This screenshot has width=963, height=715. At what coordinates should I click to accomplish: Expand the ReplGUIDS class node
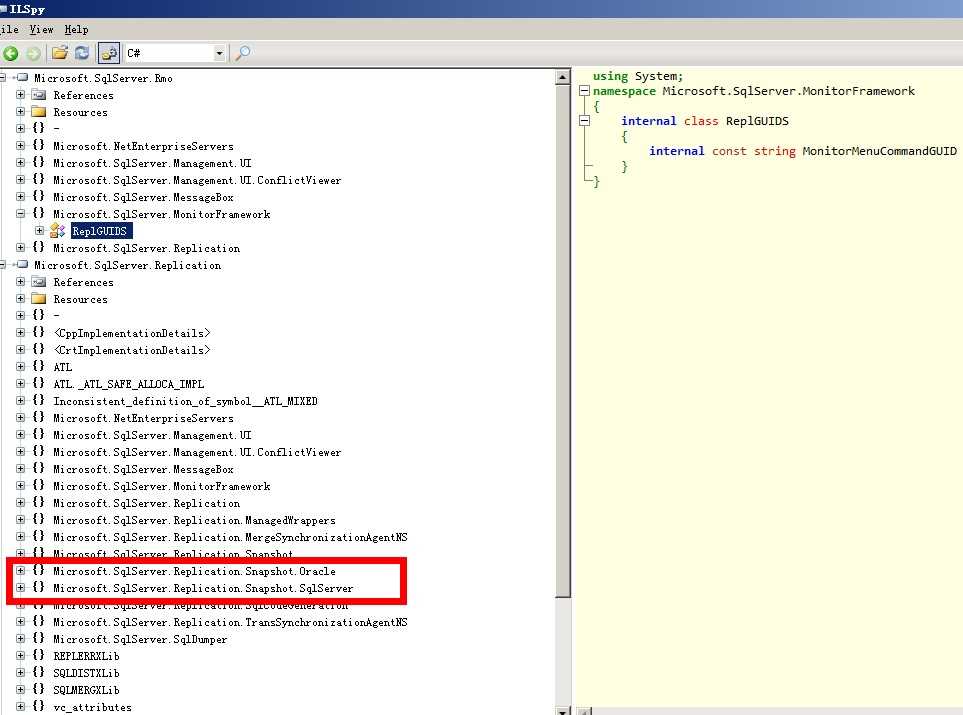pos(39,231)
